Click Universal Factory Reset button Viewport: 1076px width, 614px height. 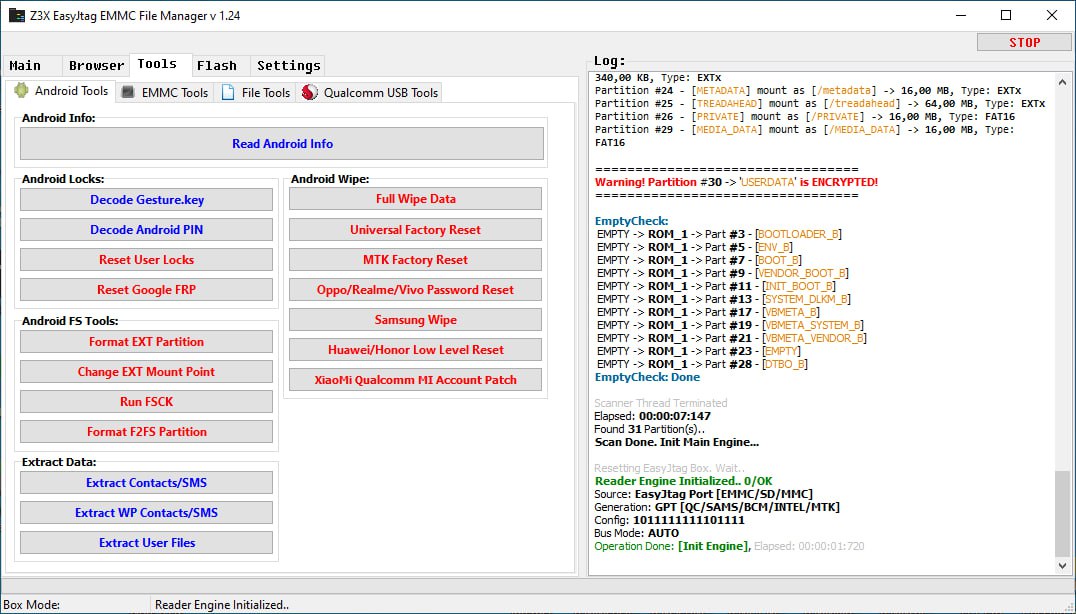[x=415, y=230]
